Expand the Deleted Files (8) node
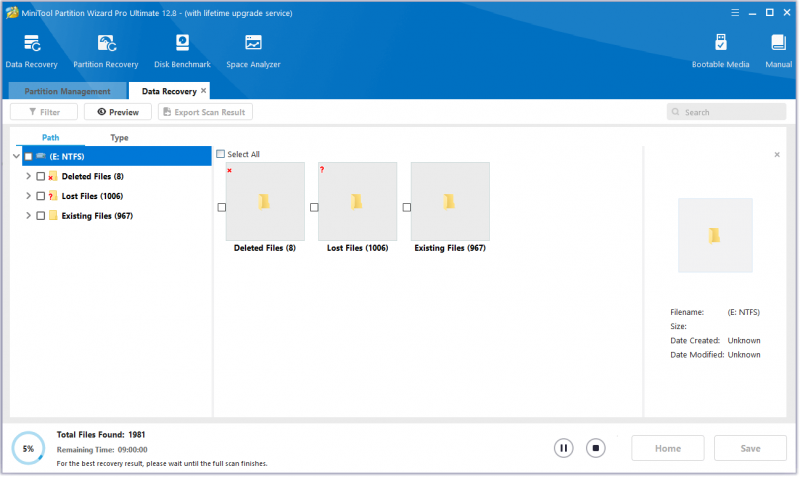The image size is (800, 477). coord(28,176)
